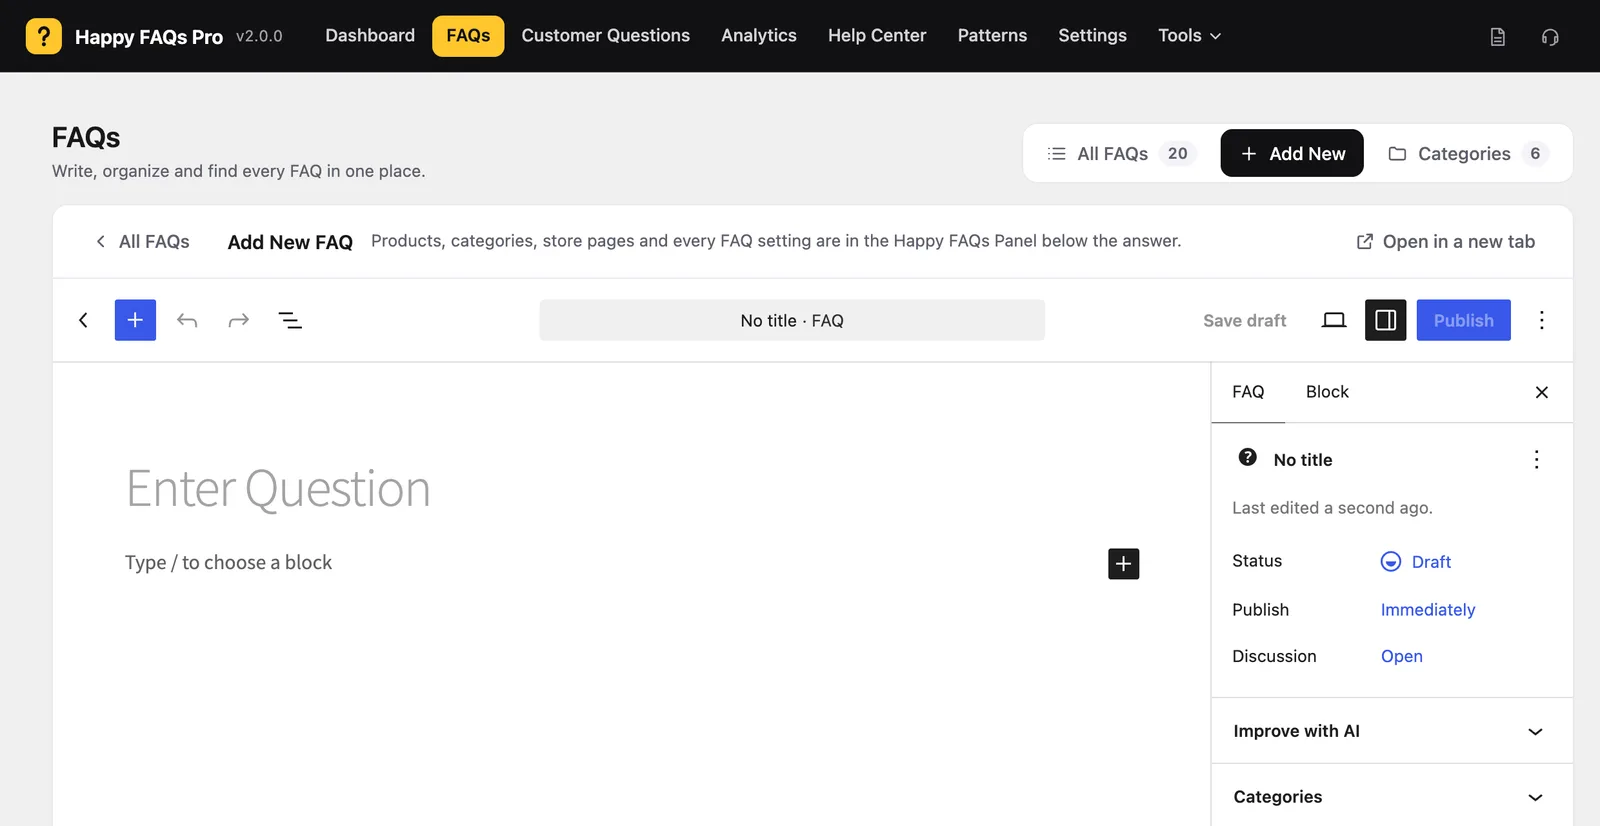Screen dimensions: 1600x826
Task: Open the No title actions three-dot menu
Action: coord(1536,459)
